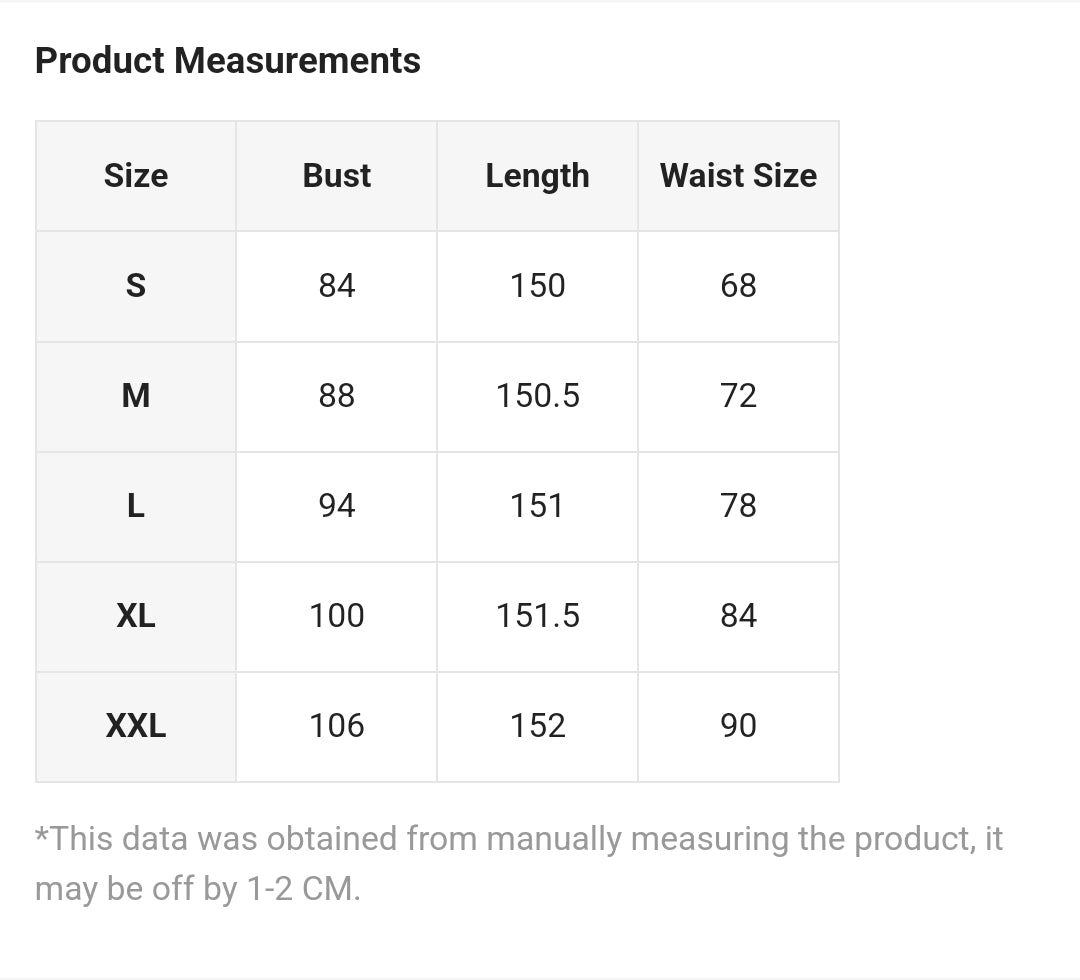Select the L size row label
The image size is (1080, 980).
pyautogui.click(x=136, y=506)
